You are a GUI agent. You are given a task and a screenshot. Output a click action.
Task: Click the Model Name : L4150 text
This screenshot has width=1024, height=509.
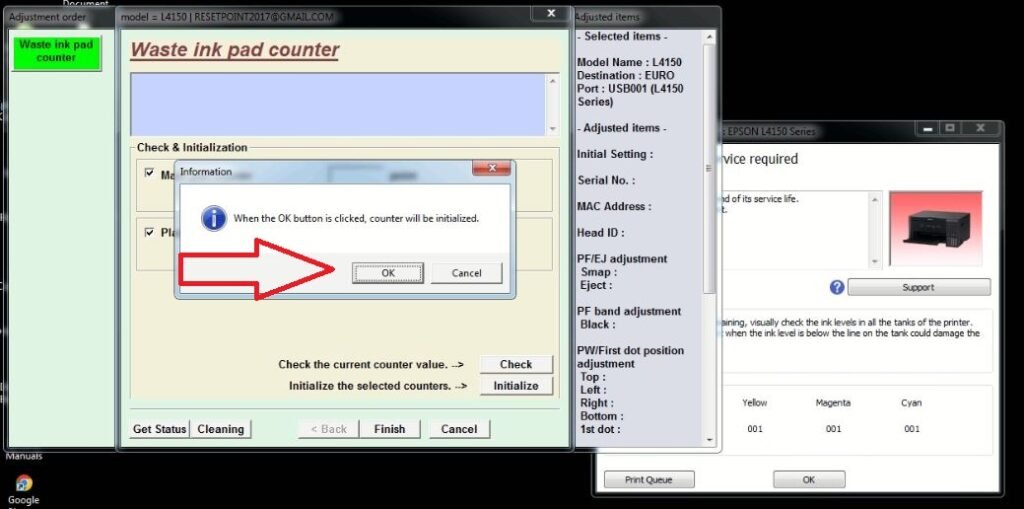[x=629, y=63]
